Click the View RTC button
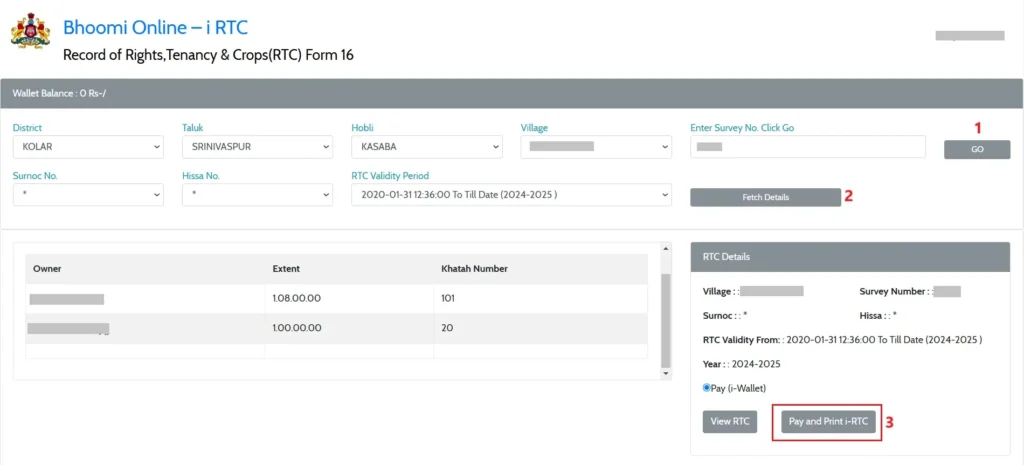This screenshot has width=1024, height=465. pyautogui.click(x=731, y=421)
